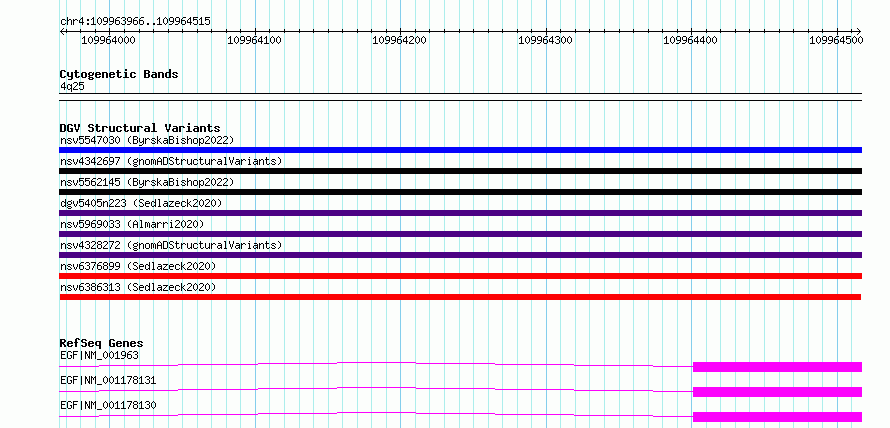Screen dimensions: 890x428
Task: Click the red nsv6386313 variant bar
Action: (460, 297)
